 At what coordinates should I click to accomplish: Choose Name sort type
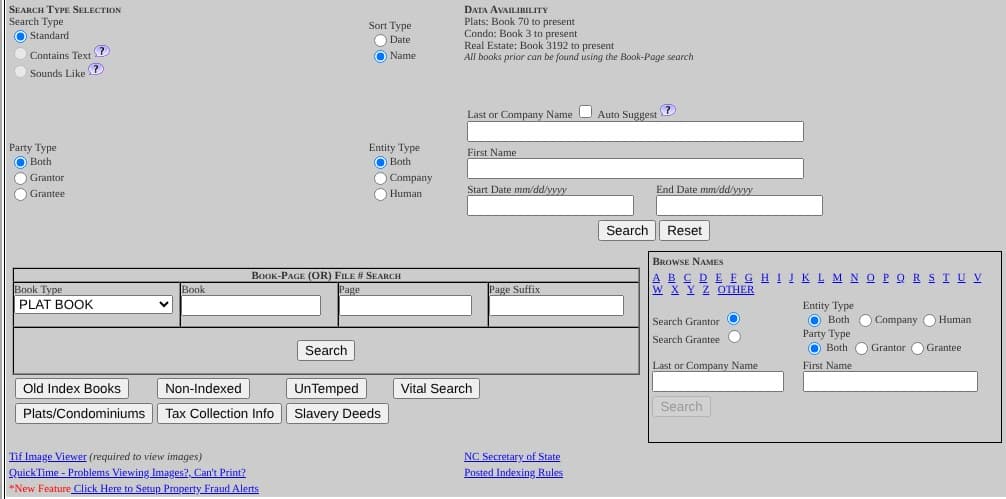click(x=380, y=56)
